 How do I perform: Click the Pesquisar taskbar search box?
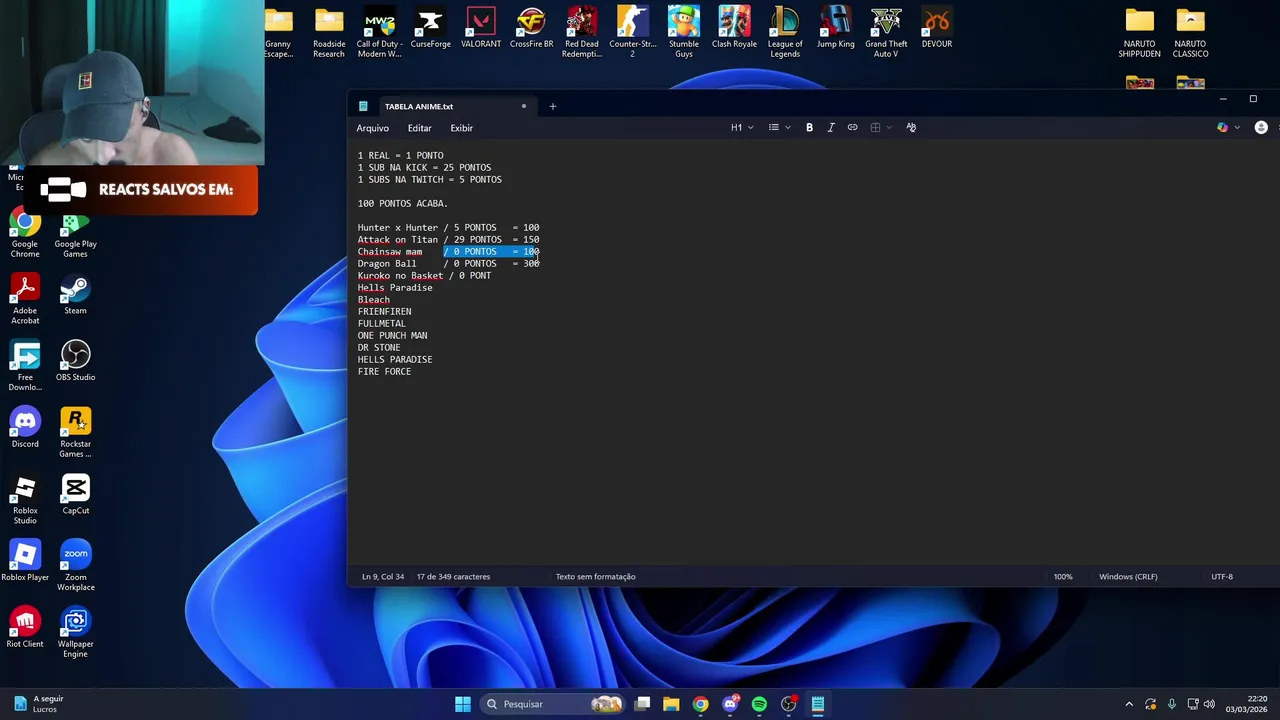(x=551, y=704)
